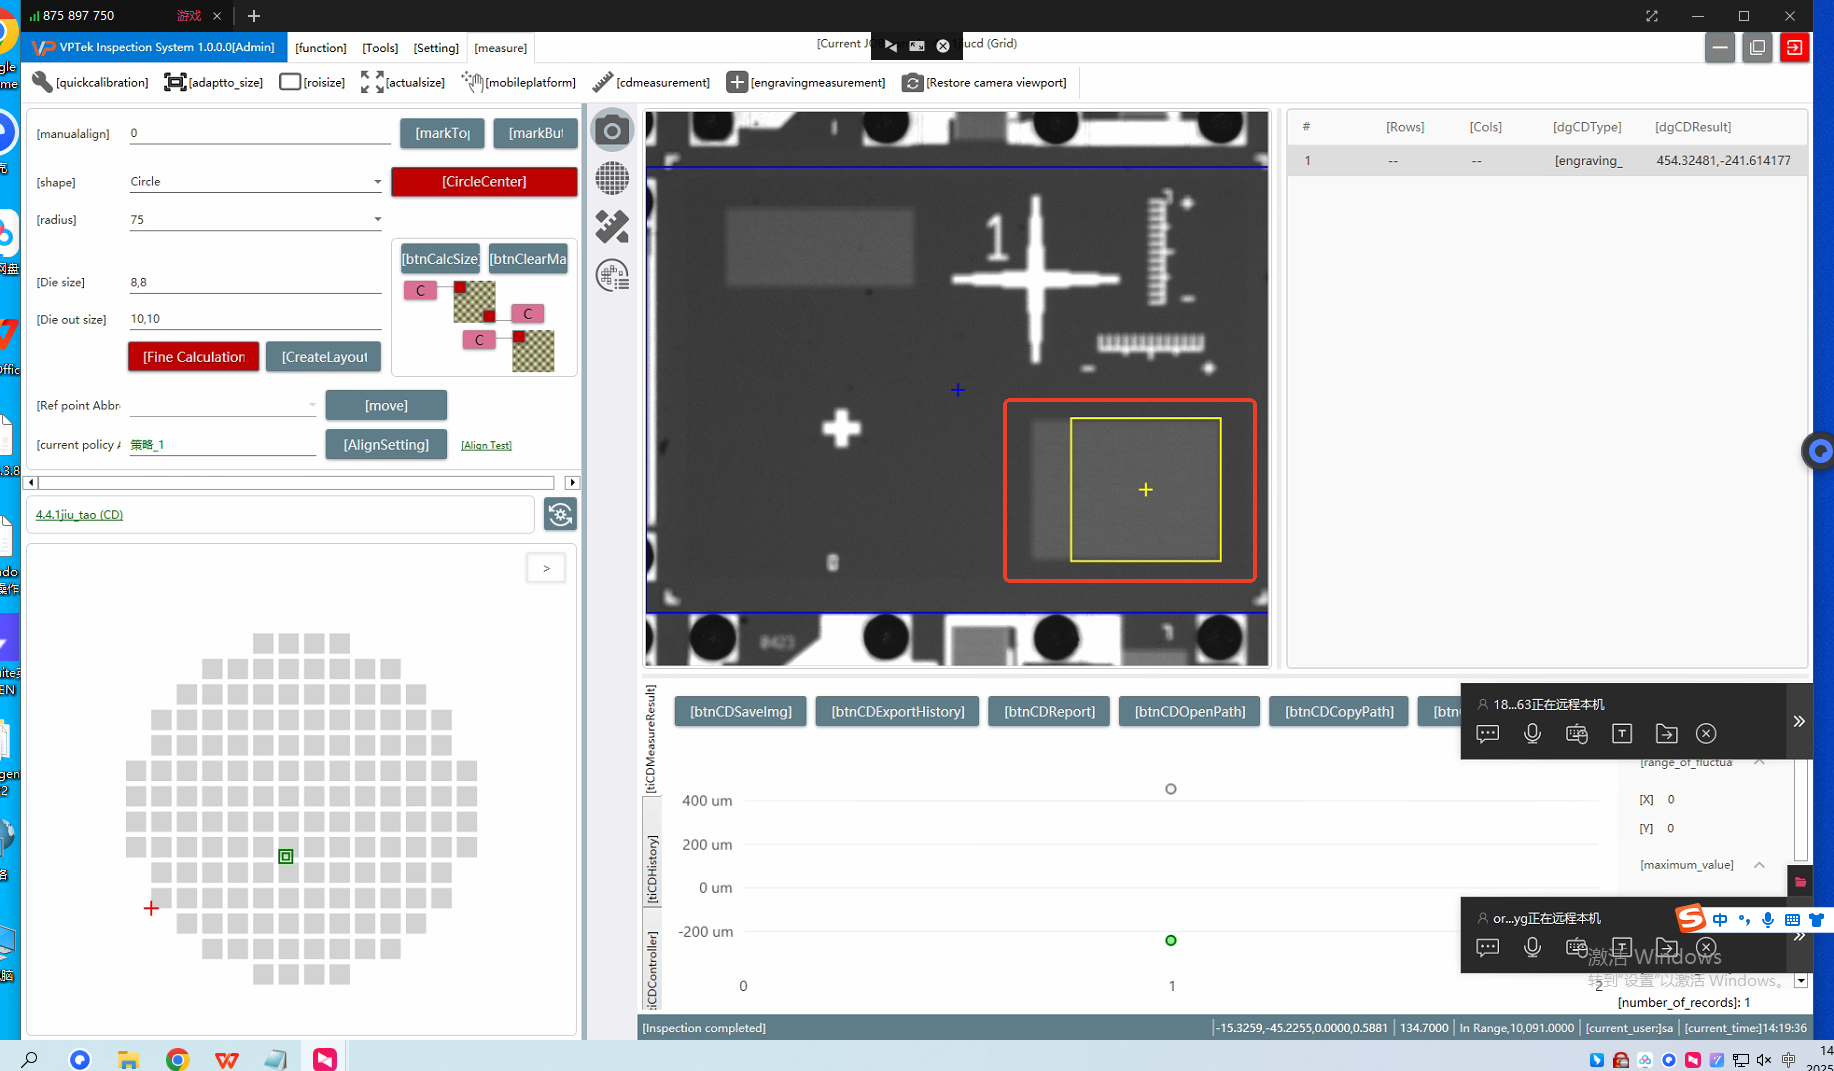Open the Setting menu
Screen dimensions: 1834x1071
(436, 47)
